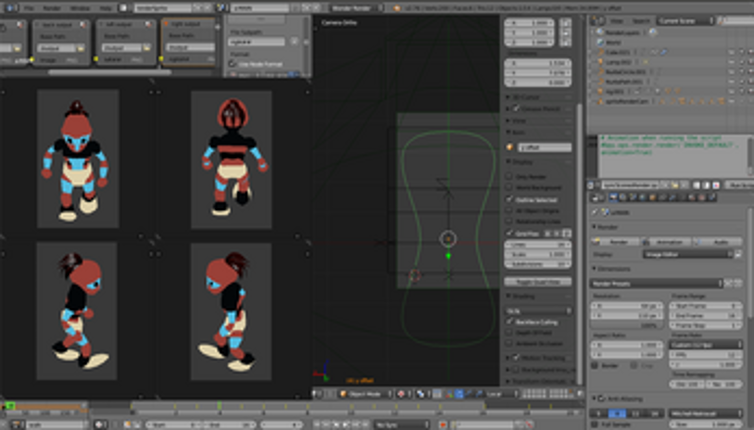Open the Scene properties tab
Screen dimensions: 754x430
(x=633, y=198)
